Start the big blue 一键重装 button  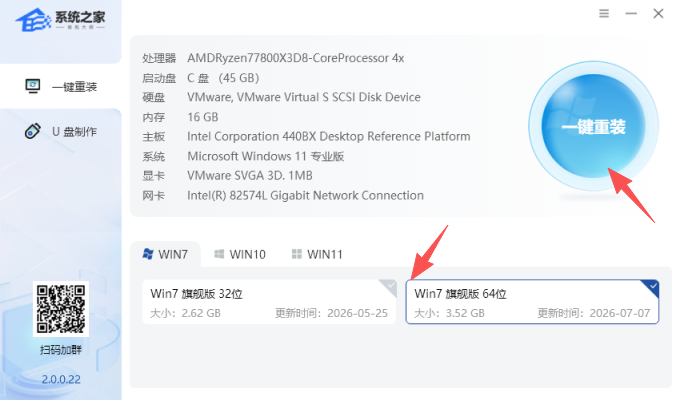pos(593,126)
